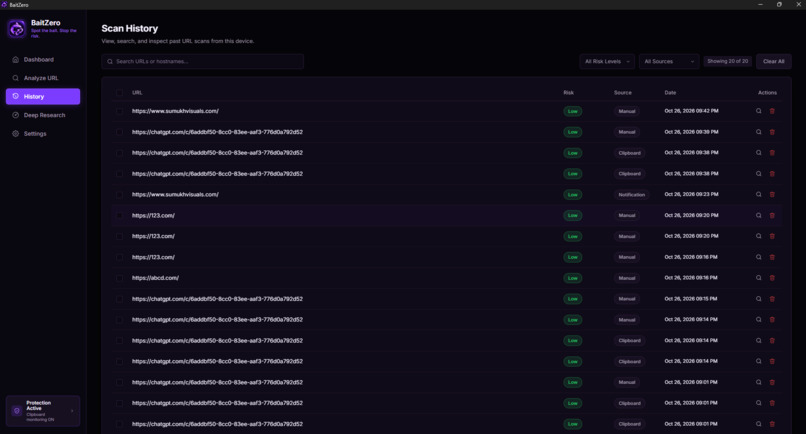Click the sumukhvisuals URL scanned at 09:42 PM
Image resolution: width=806 pixels, height=434 pixels.
tap(175, 111)
